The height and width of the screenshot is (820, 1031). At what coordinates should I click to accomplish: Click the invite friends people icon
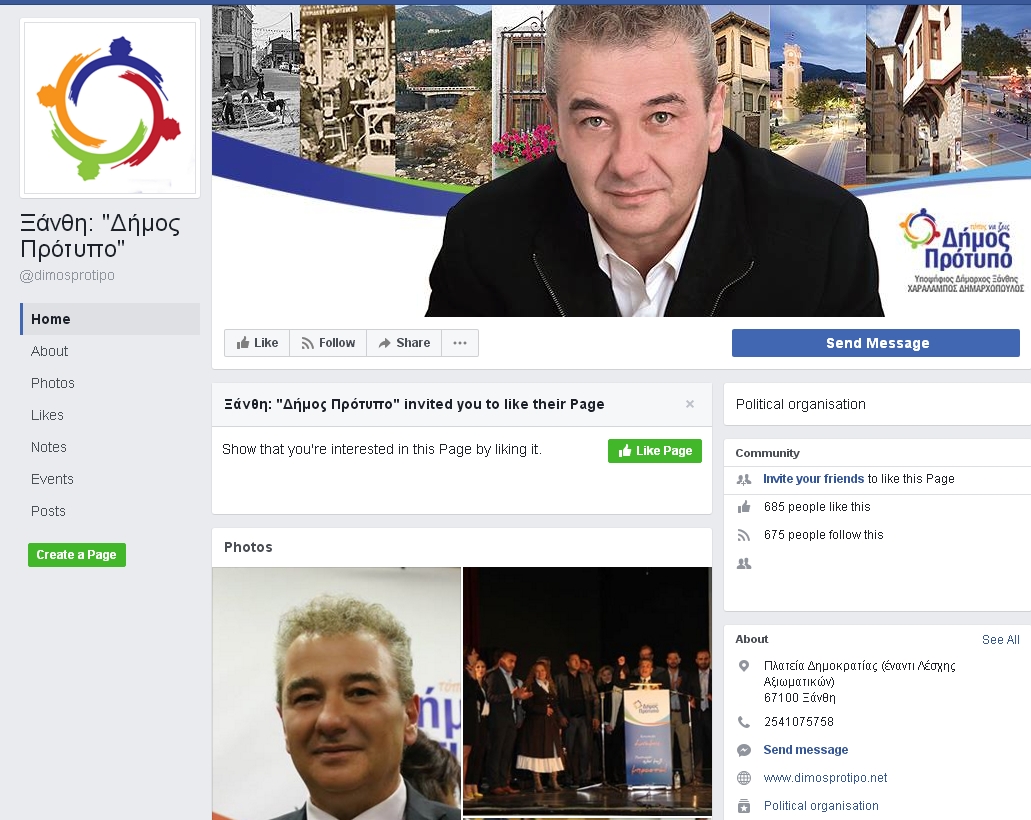tap(744, 479)
